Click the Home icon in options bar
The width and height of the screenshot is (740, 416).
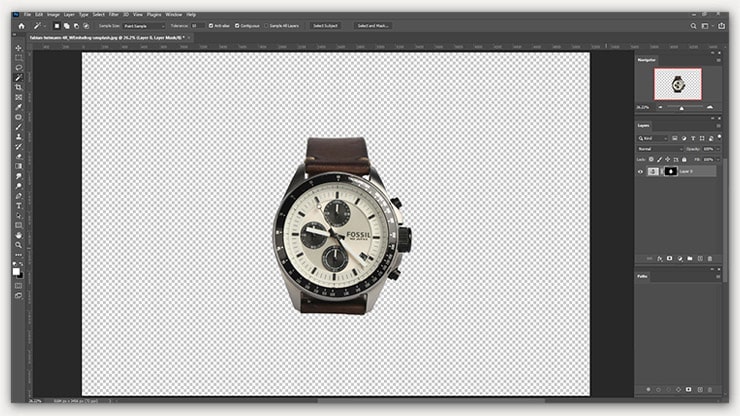click(x=21, y=26)
